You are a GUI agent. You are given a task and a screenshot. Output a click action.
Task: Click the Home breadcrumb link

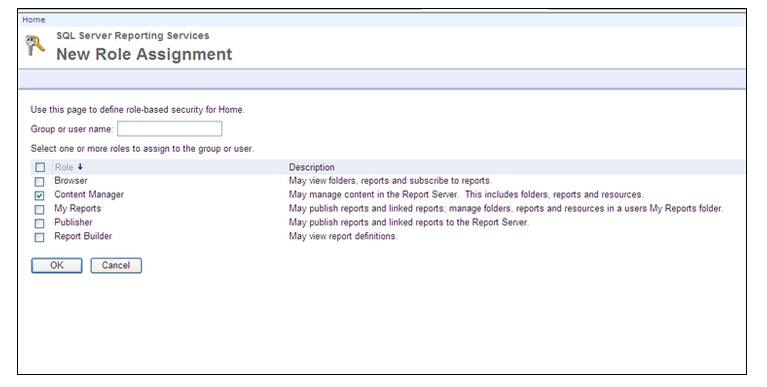[34, 20]
